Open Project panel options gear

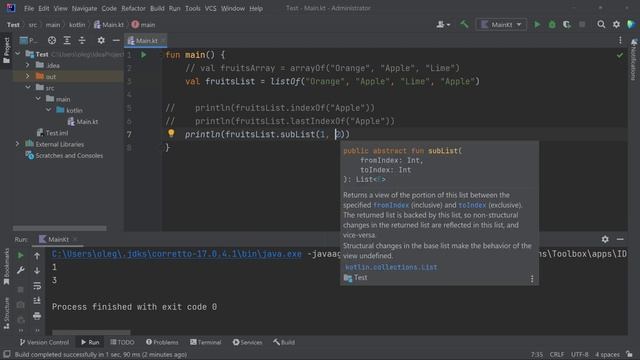coord(101,40)
